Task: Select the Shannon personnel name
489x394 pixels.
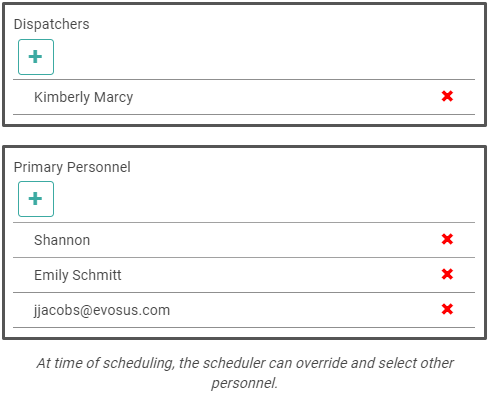Action: [62, 240]
